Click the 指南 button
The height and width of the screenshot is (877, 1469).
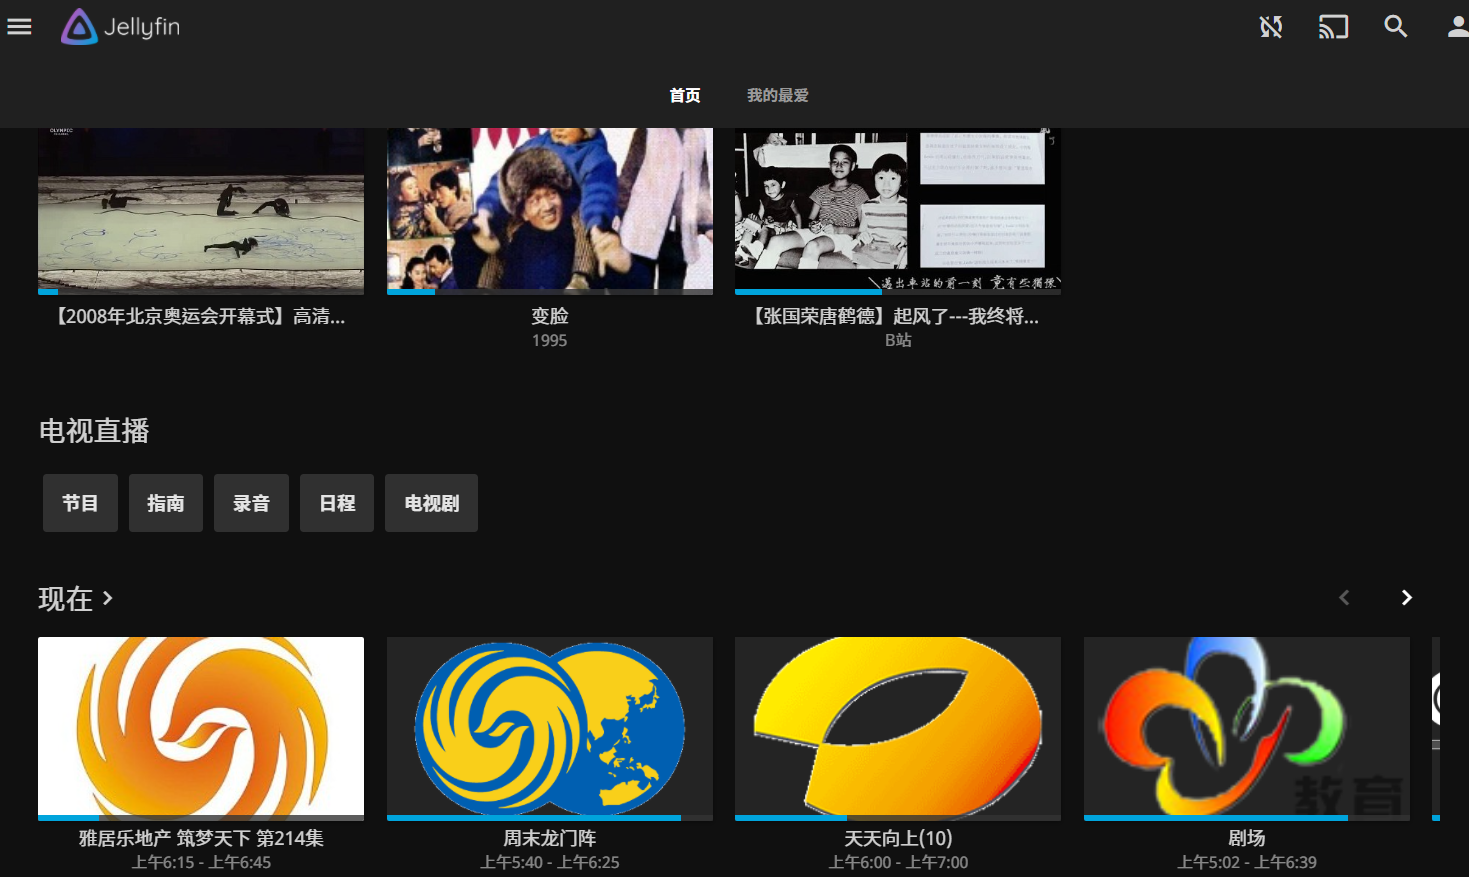166,503
